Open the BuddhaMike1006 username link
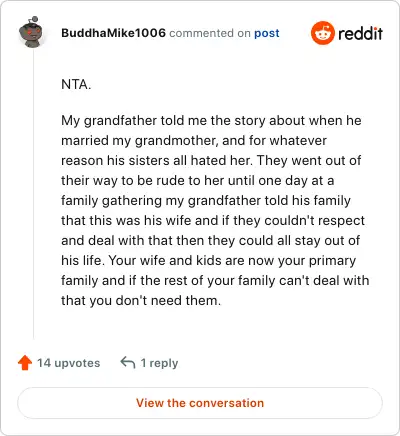 point(113,33)
